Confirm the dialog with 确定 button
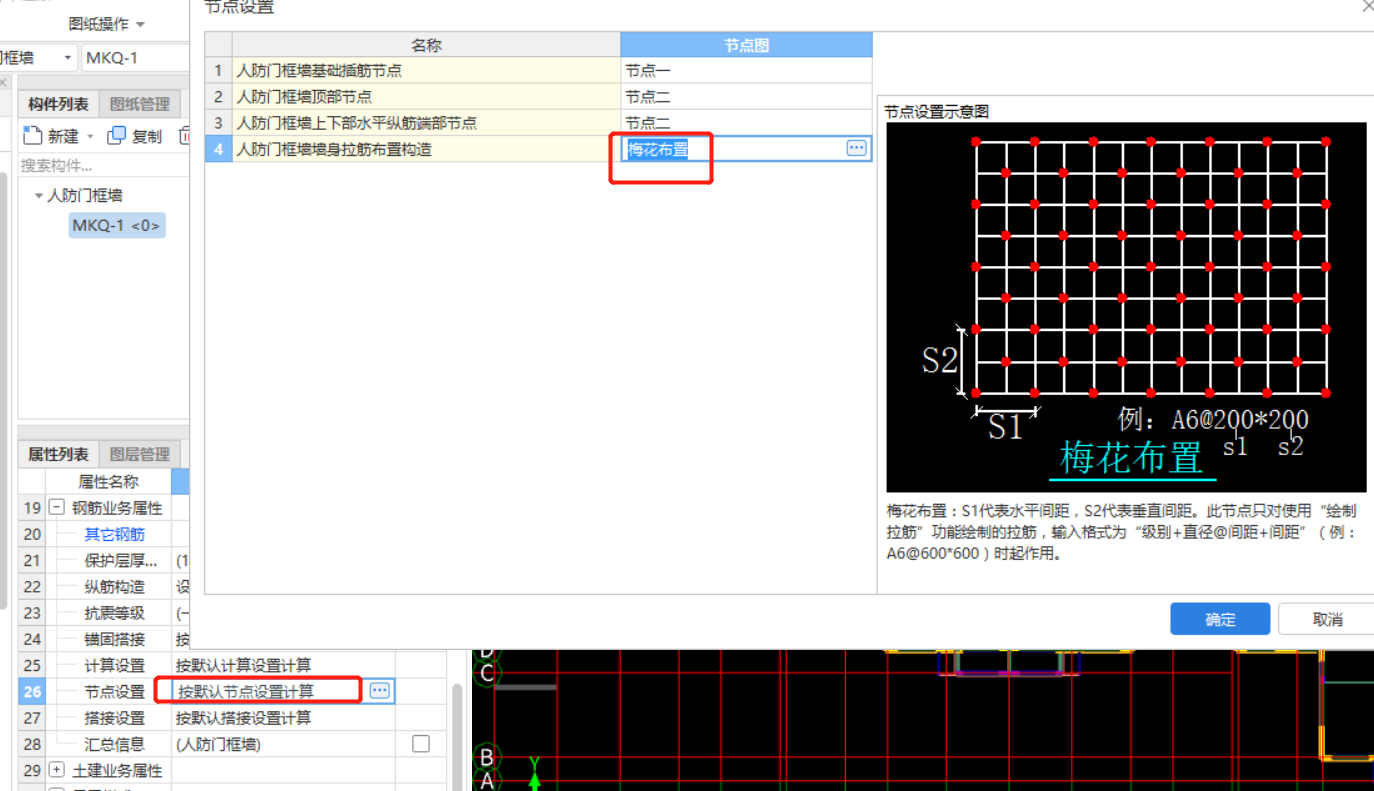The width and height of the screenshot is (1374, 791). [1220, 619]
